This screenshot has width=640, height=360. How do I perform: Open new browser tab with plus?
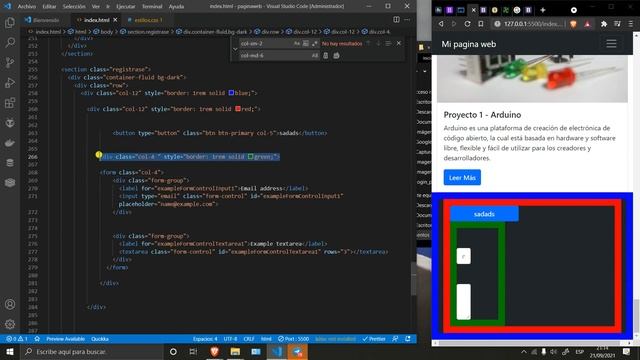coord(542,10)
